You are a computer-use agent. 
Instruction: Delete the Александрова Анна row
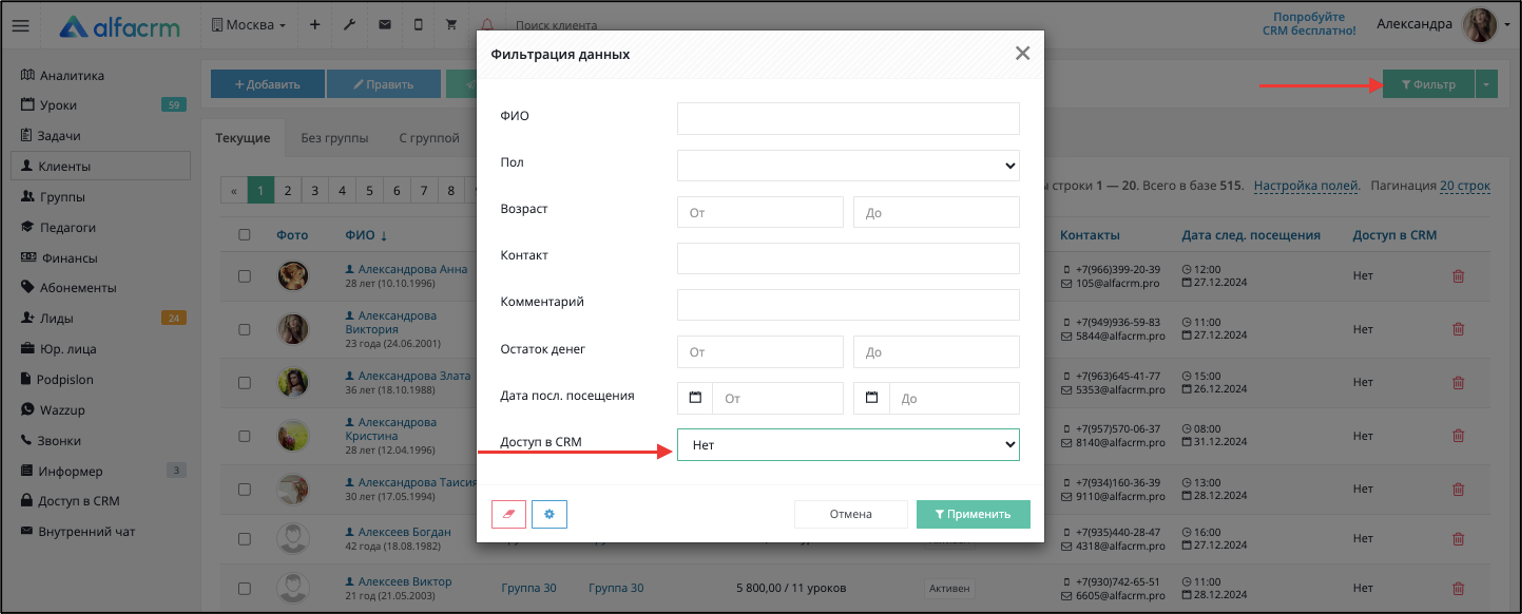1458,276
